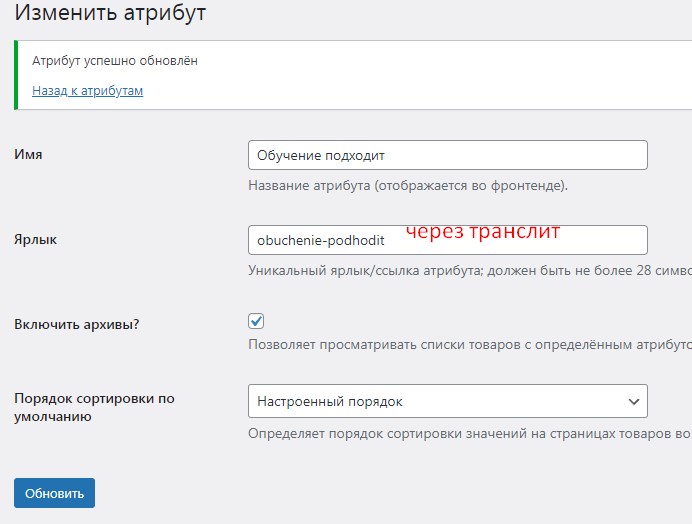The height and width of the screenshot is (524, 692).
Task: Click the 'Обновить' button
Action: point(54,493)
